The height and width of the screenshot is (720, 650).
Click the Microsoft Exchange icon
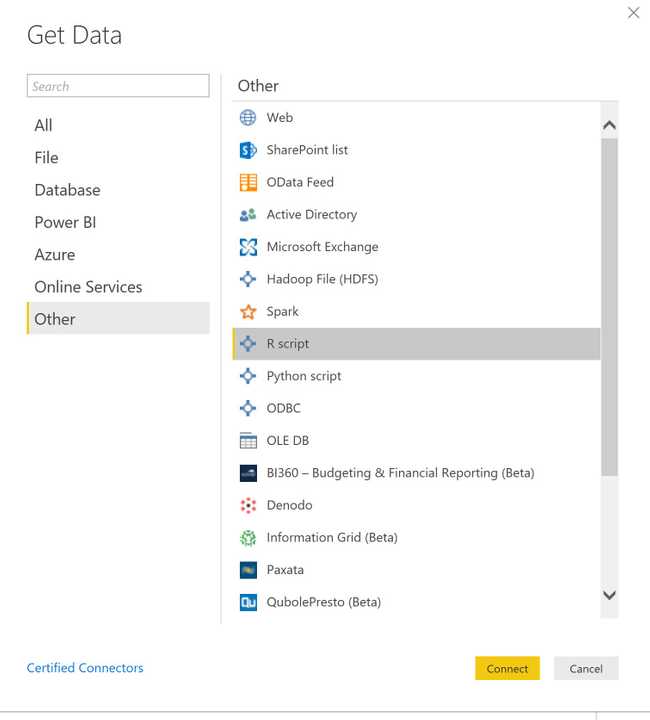248,247
